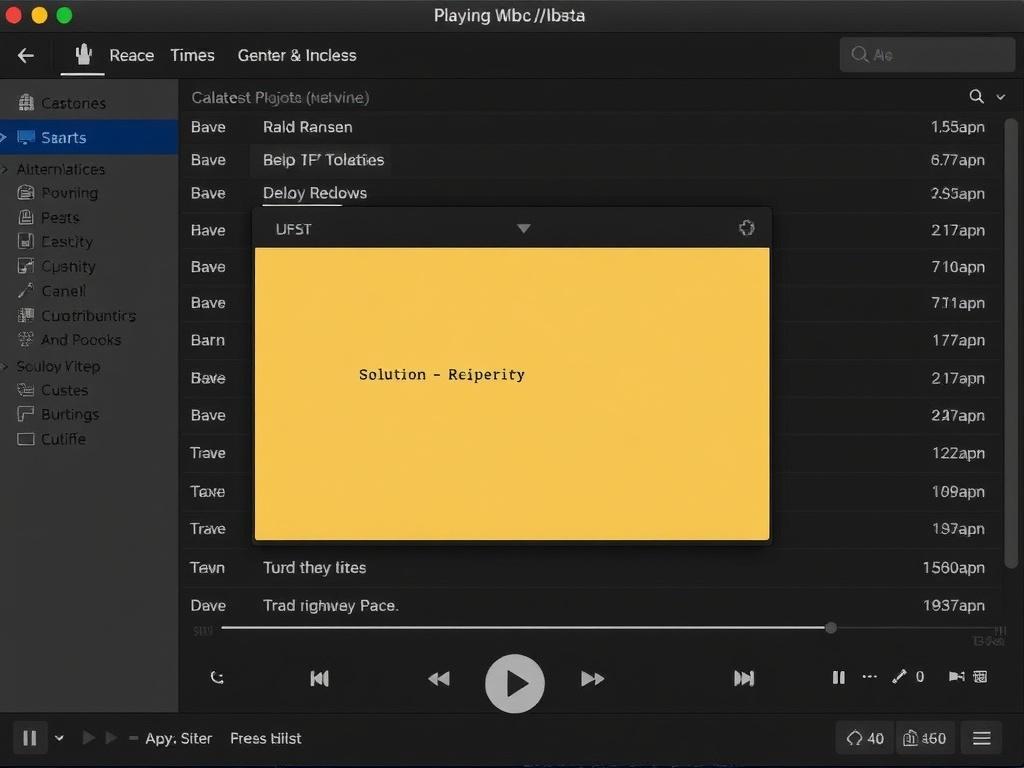Image resolution: width=1024 pixels, height=768 pixels.
Task: Open the Times tab
Action: click(192, 56)
